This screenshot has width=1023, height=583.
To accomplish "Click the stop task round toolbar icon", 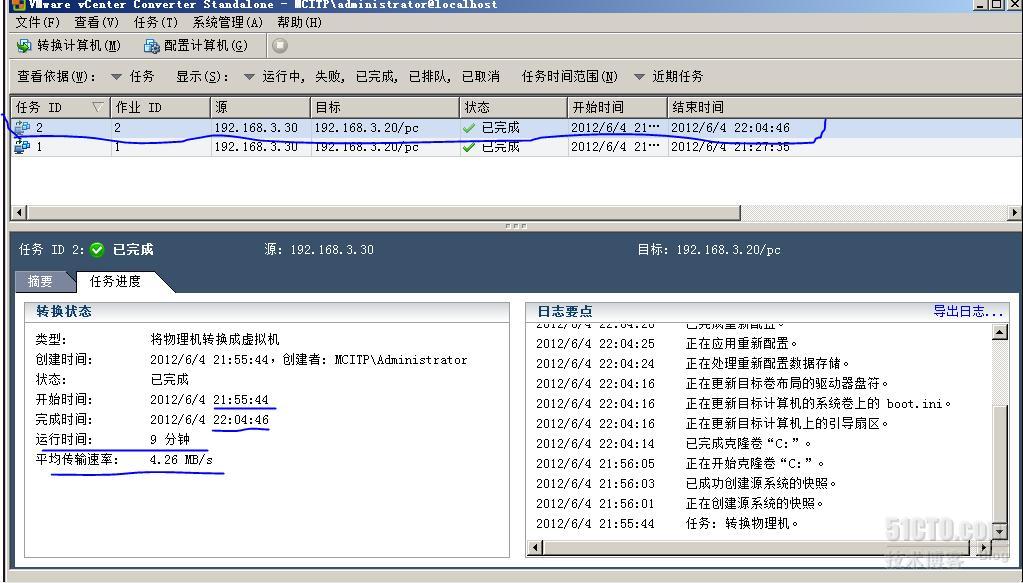I will tap(280, 46).
